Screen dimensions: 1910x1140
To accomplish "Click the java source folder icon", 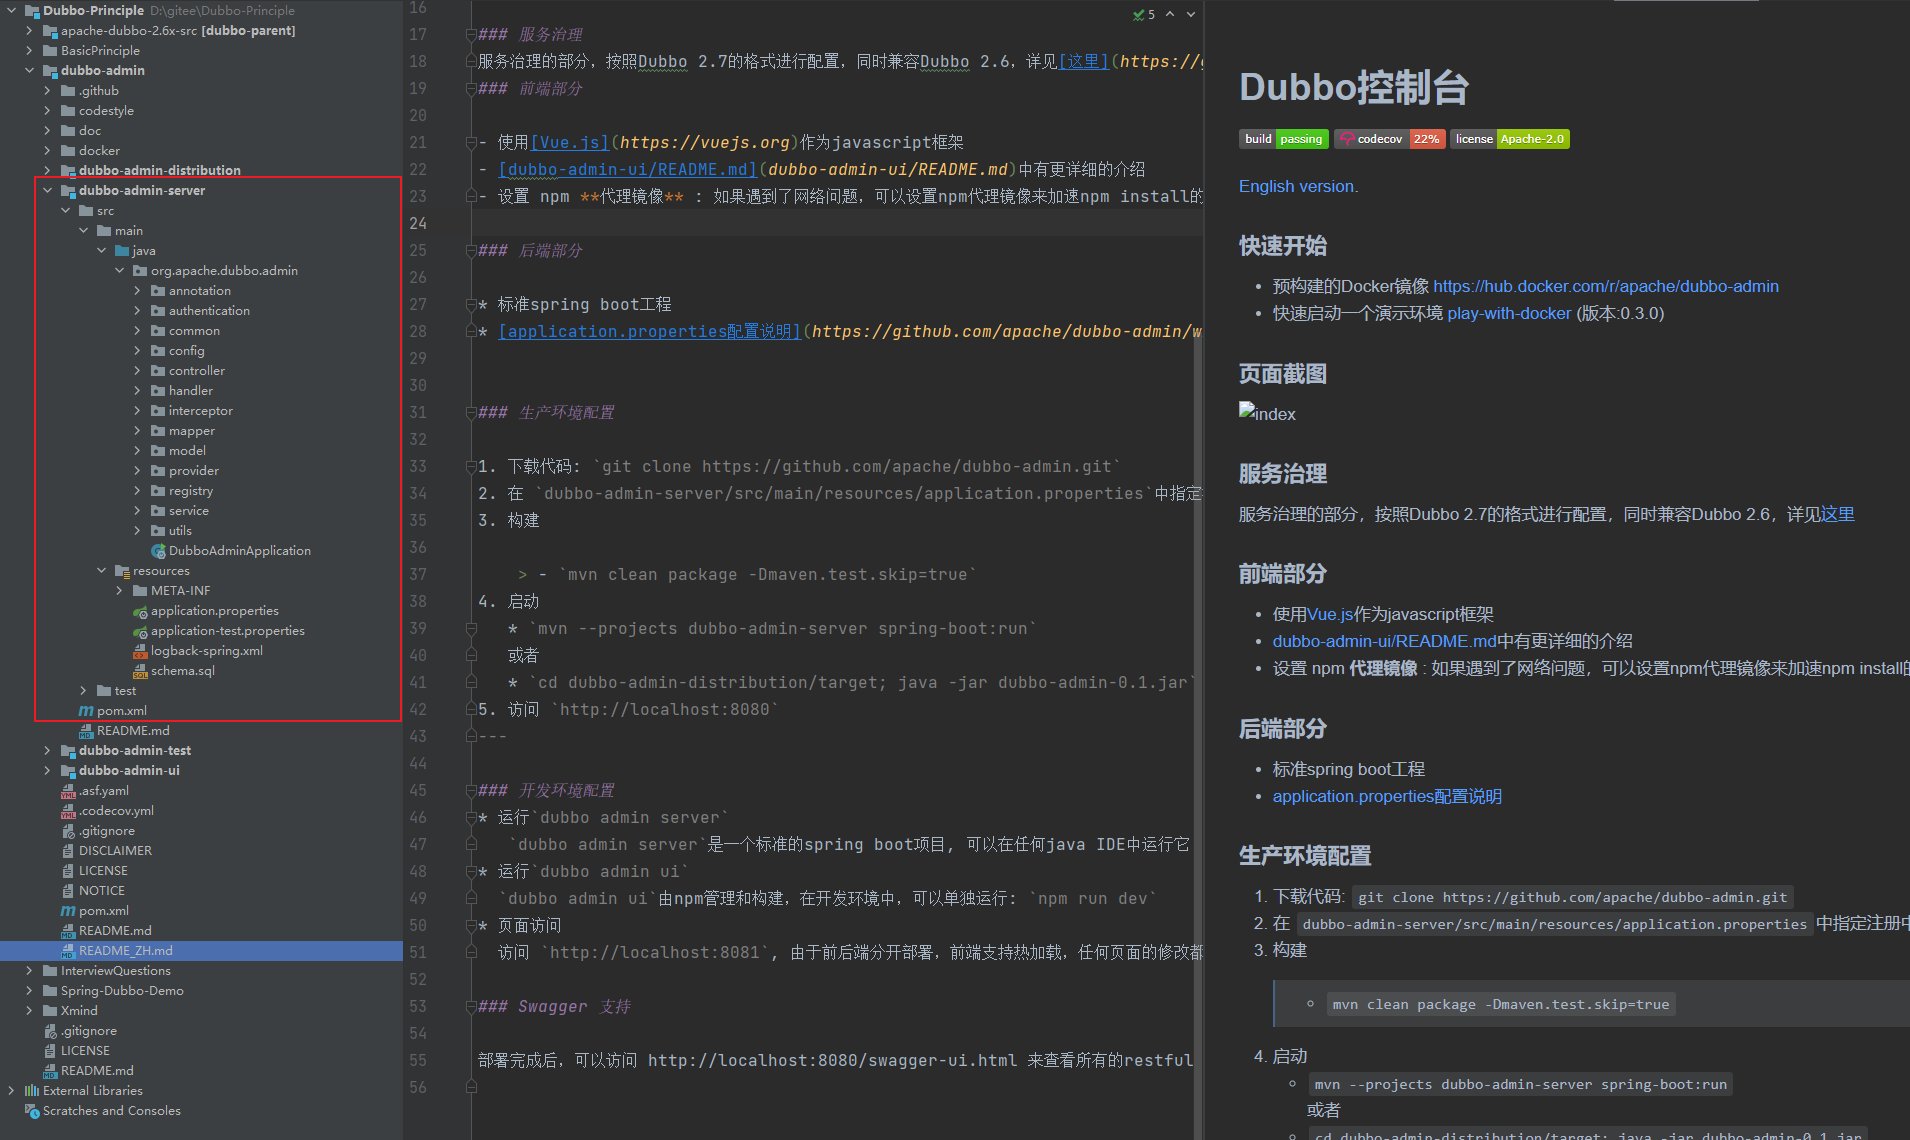I will pyautogui.click(x=122, y=251).
